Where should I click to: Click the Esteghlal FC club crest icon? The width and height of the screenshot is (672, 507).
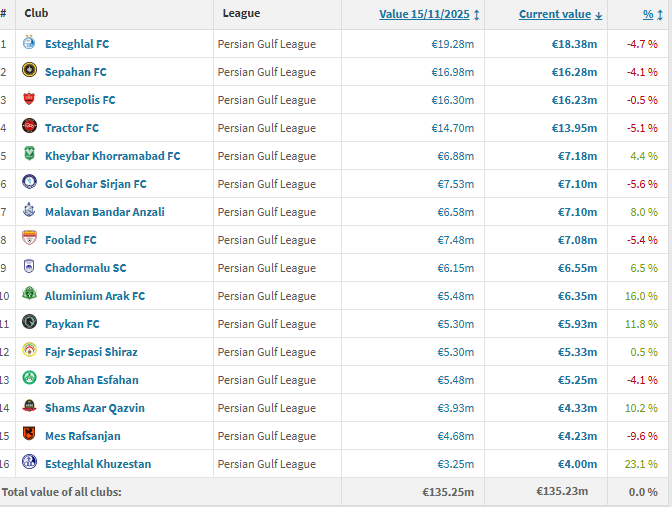29,44
